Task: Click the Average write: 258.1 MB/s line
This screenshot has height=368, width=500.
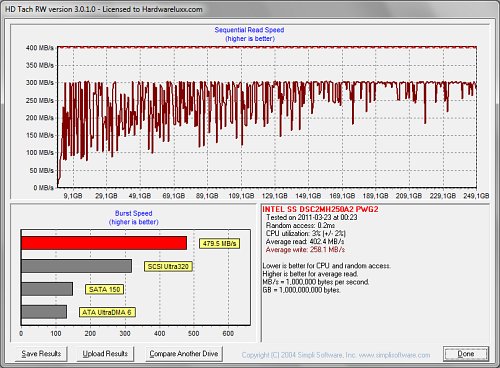Action: (x=305, y=250)
